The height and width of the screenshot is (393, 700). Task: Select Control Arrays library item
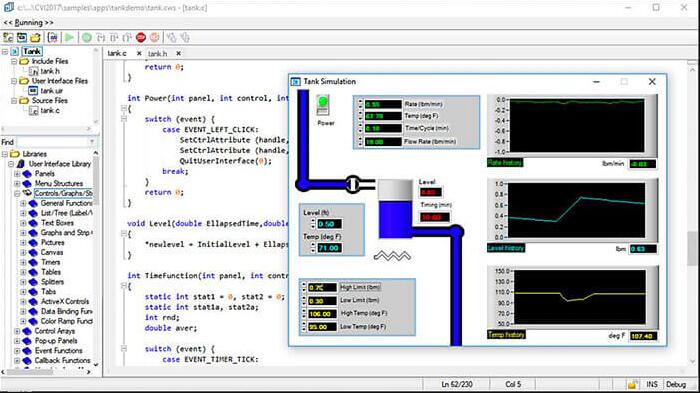pos(54,331)
